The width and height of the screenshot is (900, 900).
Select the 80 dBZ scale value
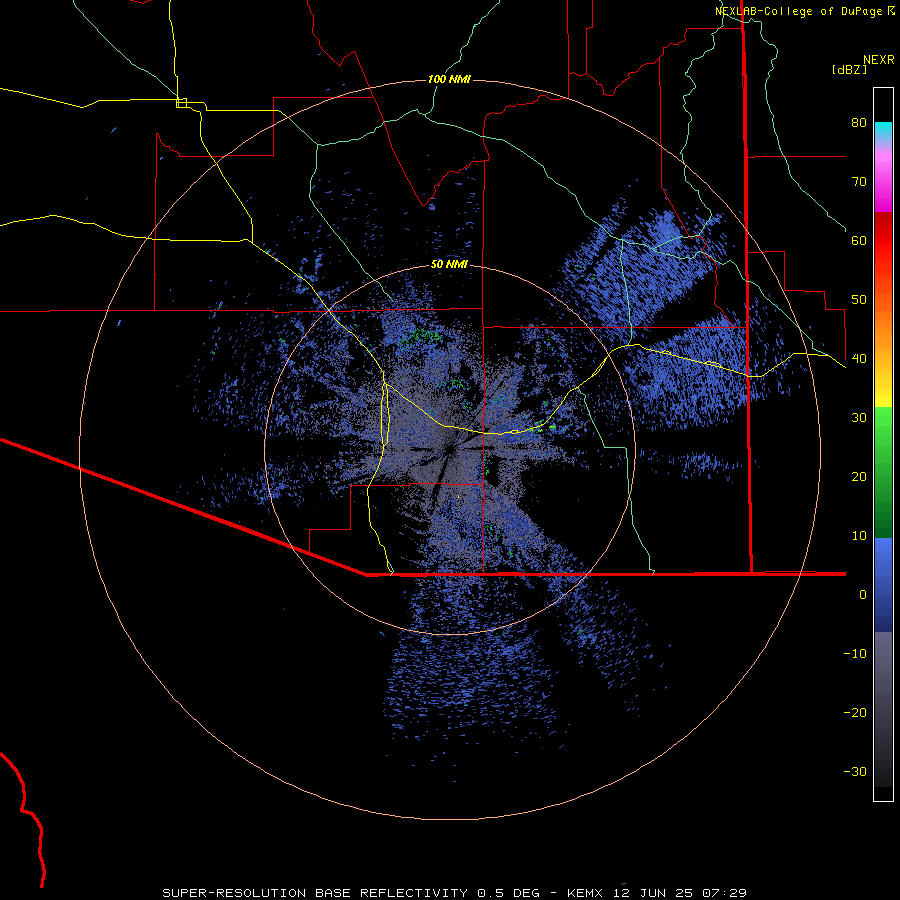tap(859, 123)
